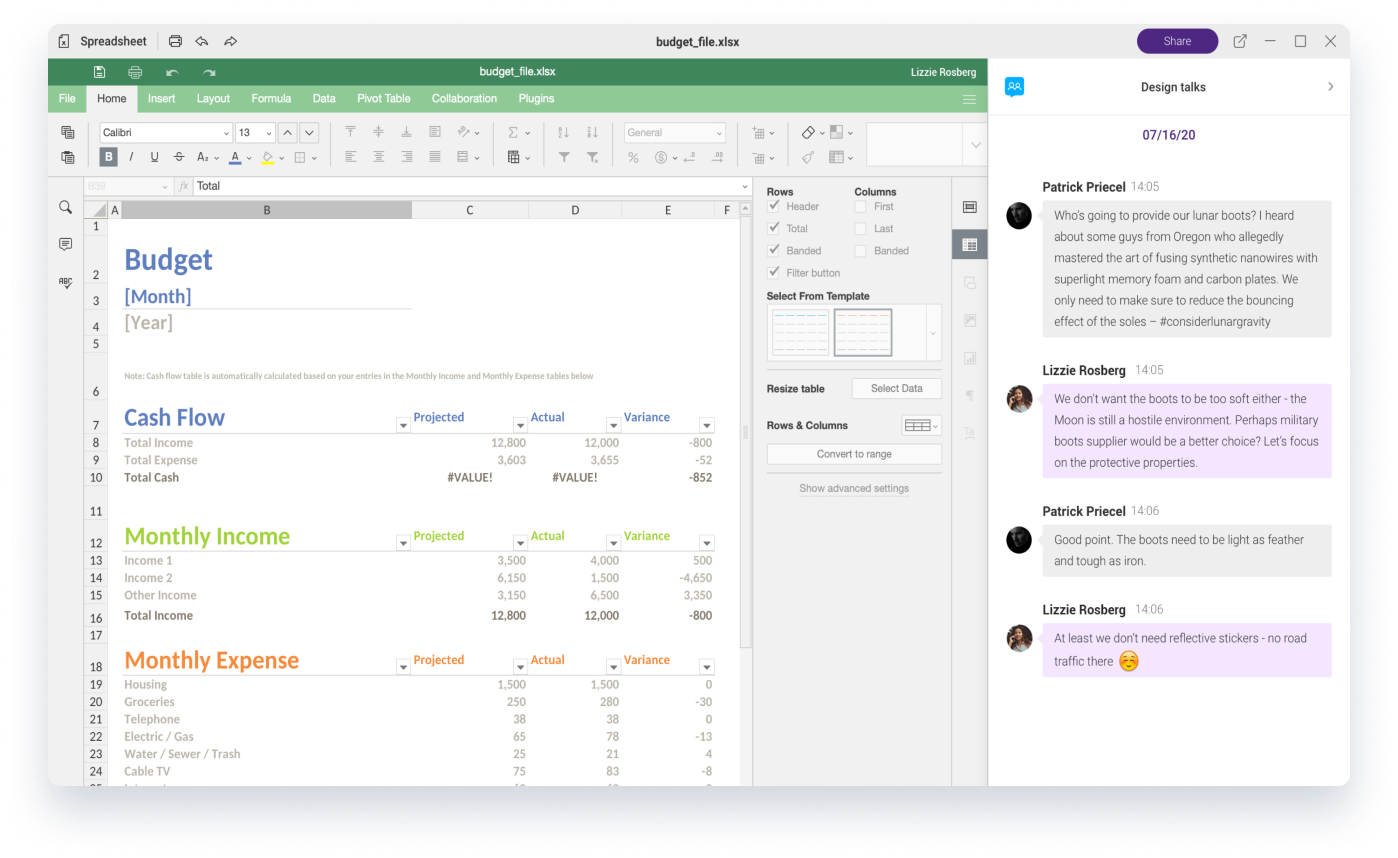Uncheck the Header rows checkbox
This screenshot has width=1398, height=858.
(774, 206)
